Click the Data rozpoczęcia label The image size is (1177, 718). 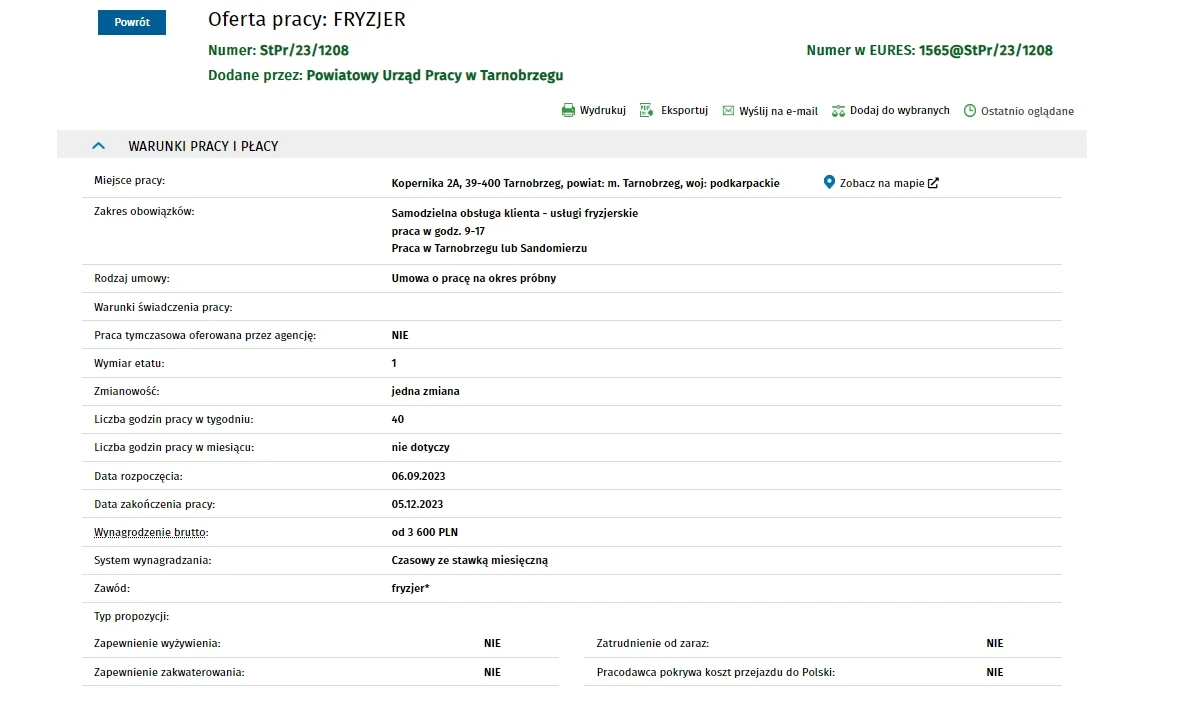(x=138, y=476)
